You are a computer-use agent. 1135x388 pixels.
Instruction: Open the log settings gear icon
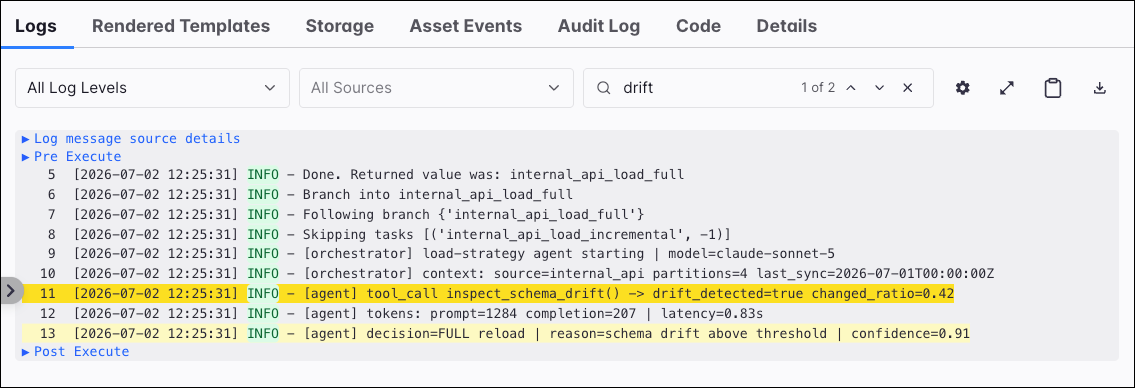click(x=962, y=88)
